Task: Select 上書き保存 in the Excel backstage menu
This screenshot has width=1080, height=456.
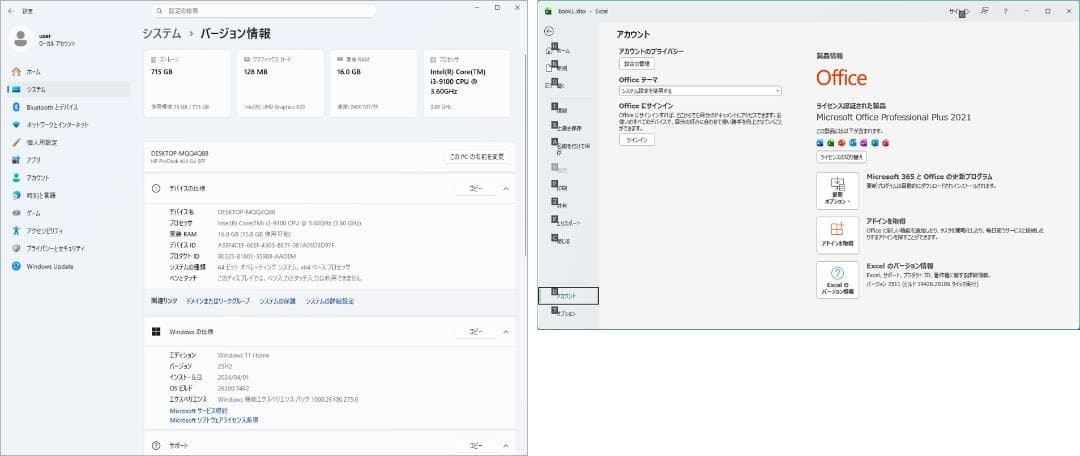Action: pos(568,128)
